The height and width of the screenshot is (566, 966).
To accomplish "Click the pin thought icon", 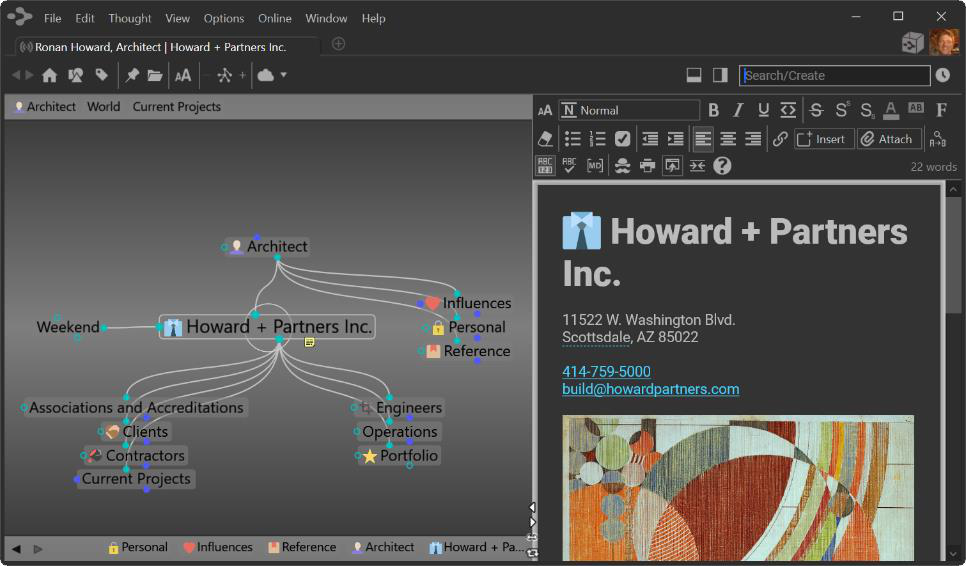I will tap(131, 75).
